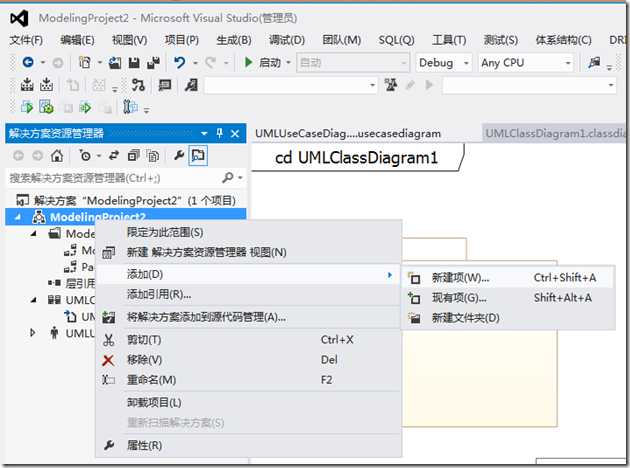Click the Navigate Backward toolbar icon
630x468 pixels.
tap(28, 62)
